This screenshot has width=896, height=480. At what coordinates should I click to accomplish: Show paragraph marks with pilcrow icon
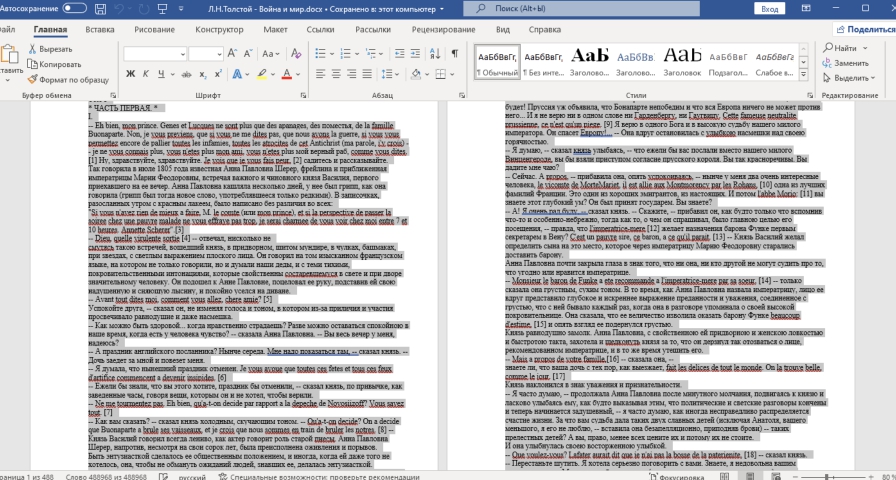pyautogui.click(x=454, y=54)
